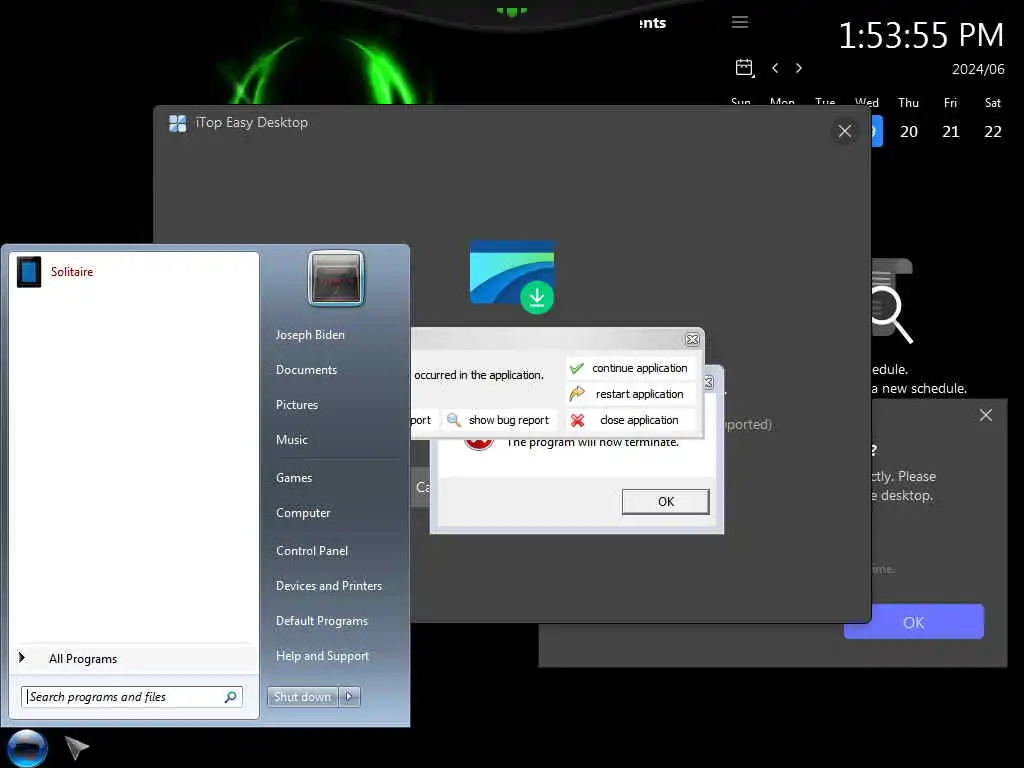This screenshot has height=768, width=1024.
Task: Open Computer from Start menu
Action: 303,513
